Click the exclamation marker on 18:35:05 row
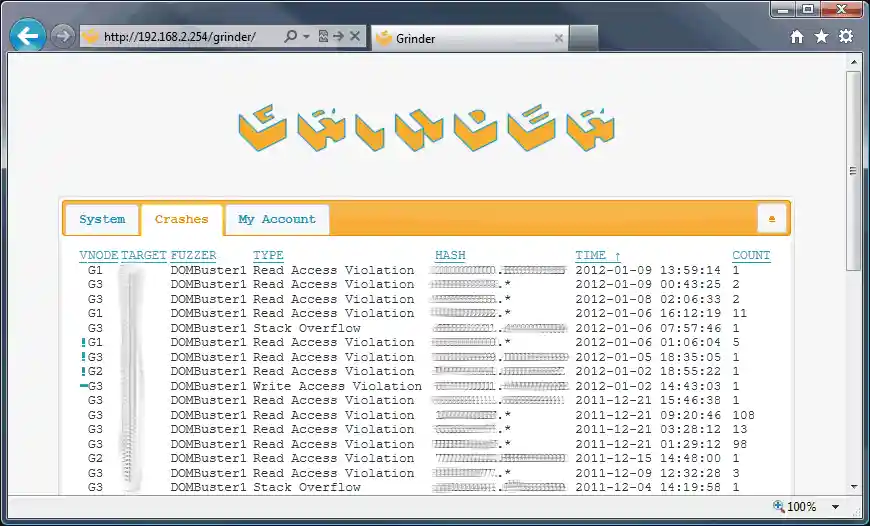 (x=83, y=357)
